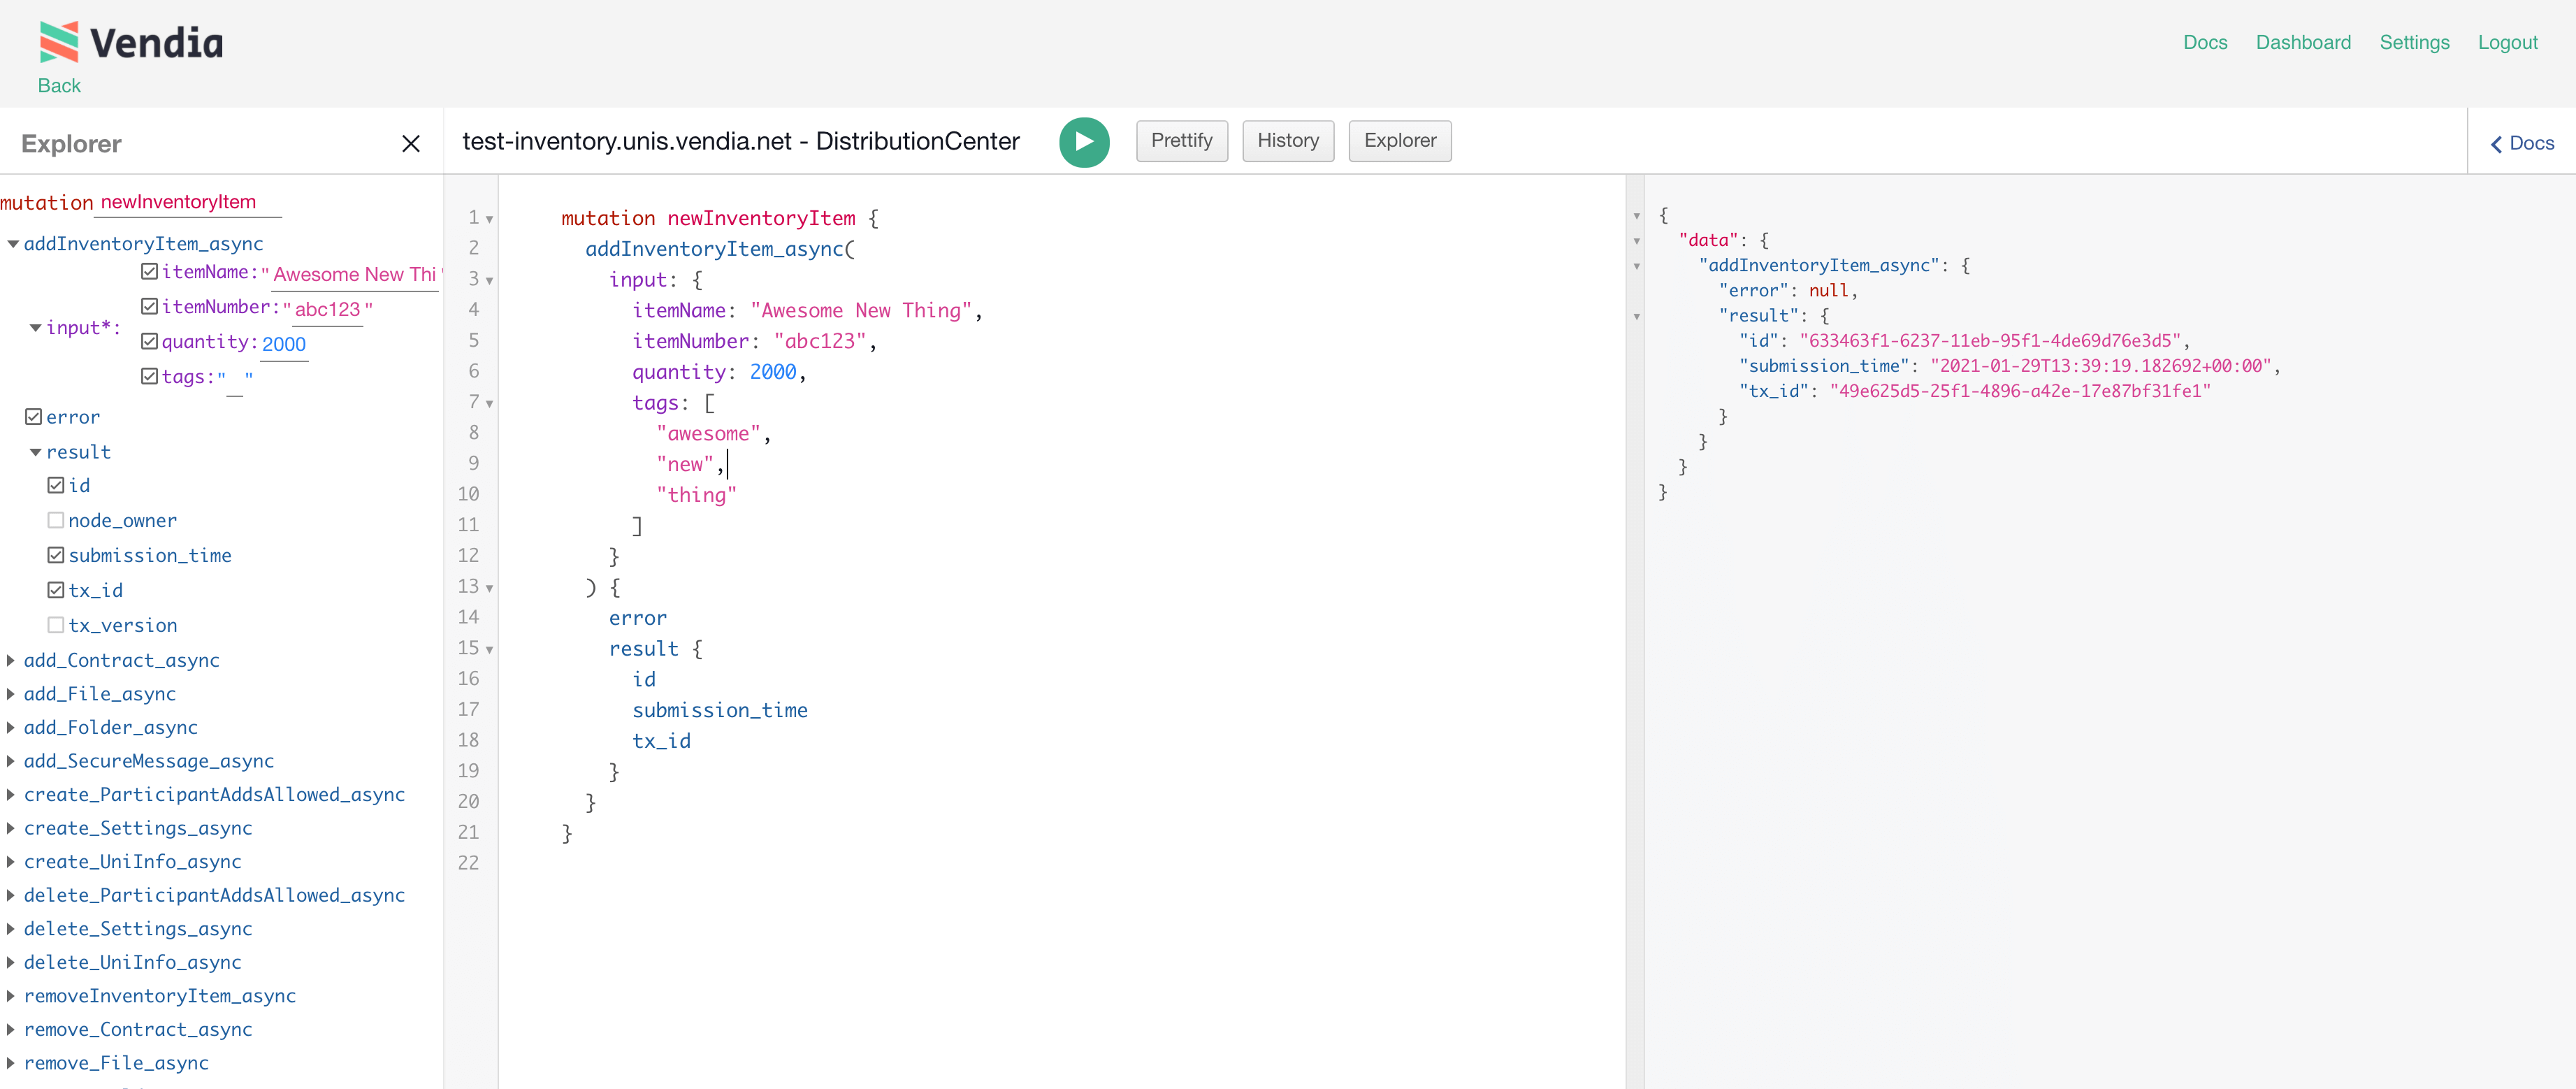The image size is (2576, 1089).
Task: Check the node_owner field checkbox
Action: click(x=56, y=520)
